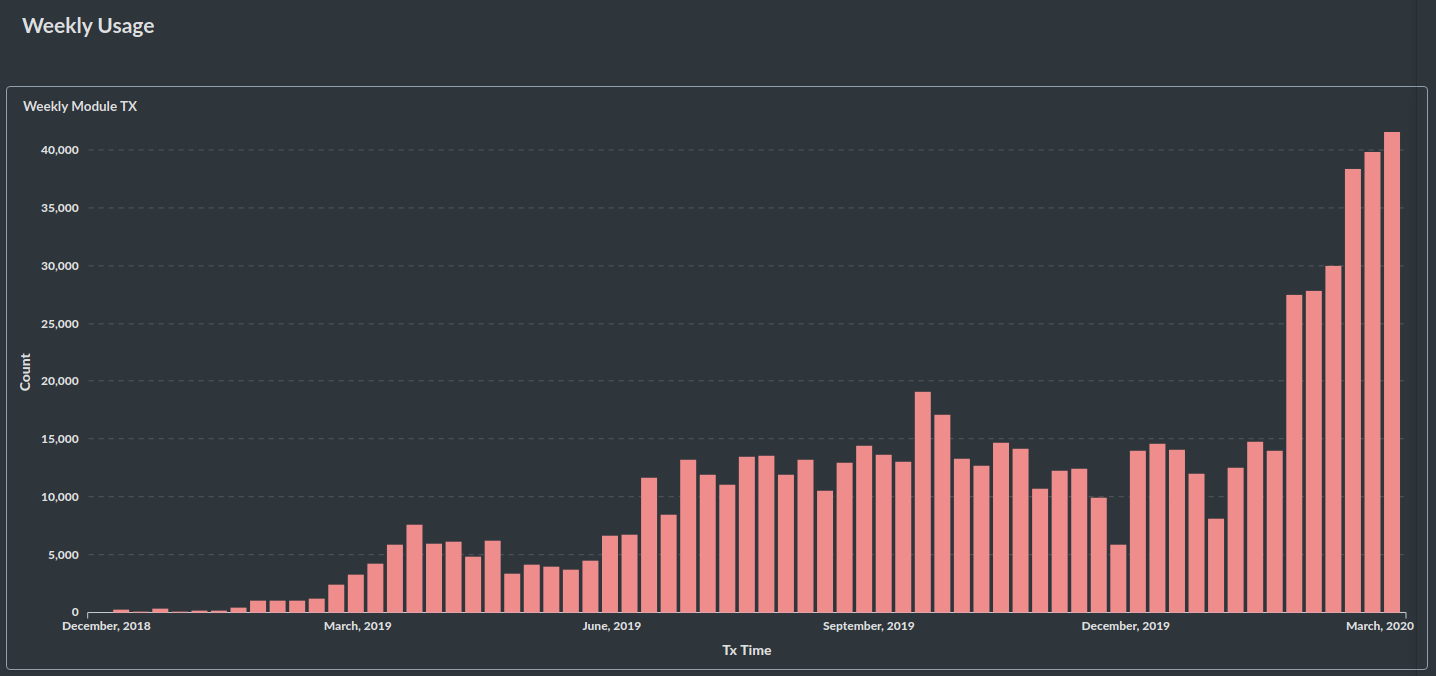This screenshot has width=1436, height=676.
Task: Click the bar reaching exactly 30,000
Action: pos(1333,439)
